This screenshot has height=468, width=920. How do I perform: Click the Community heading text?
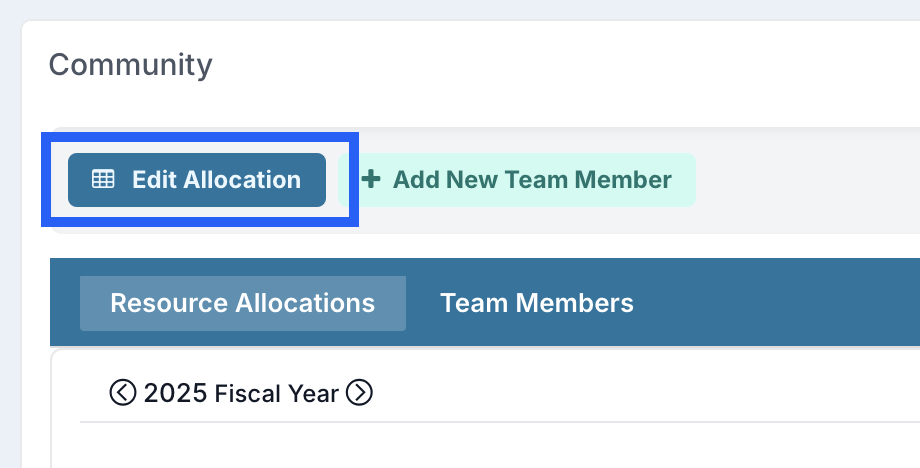coord(130,65)
